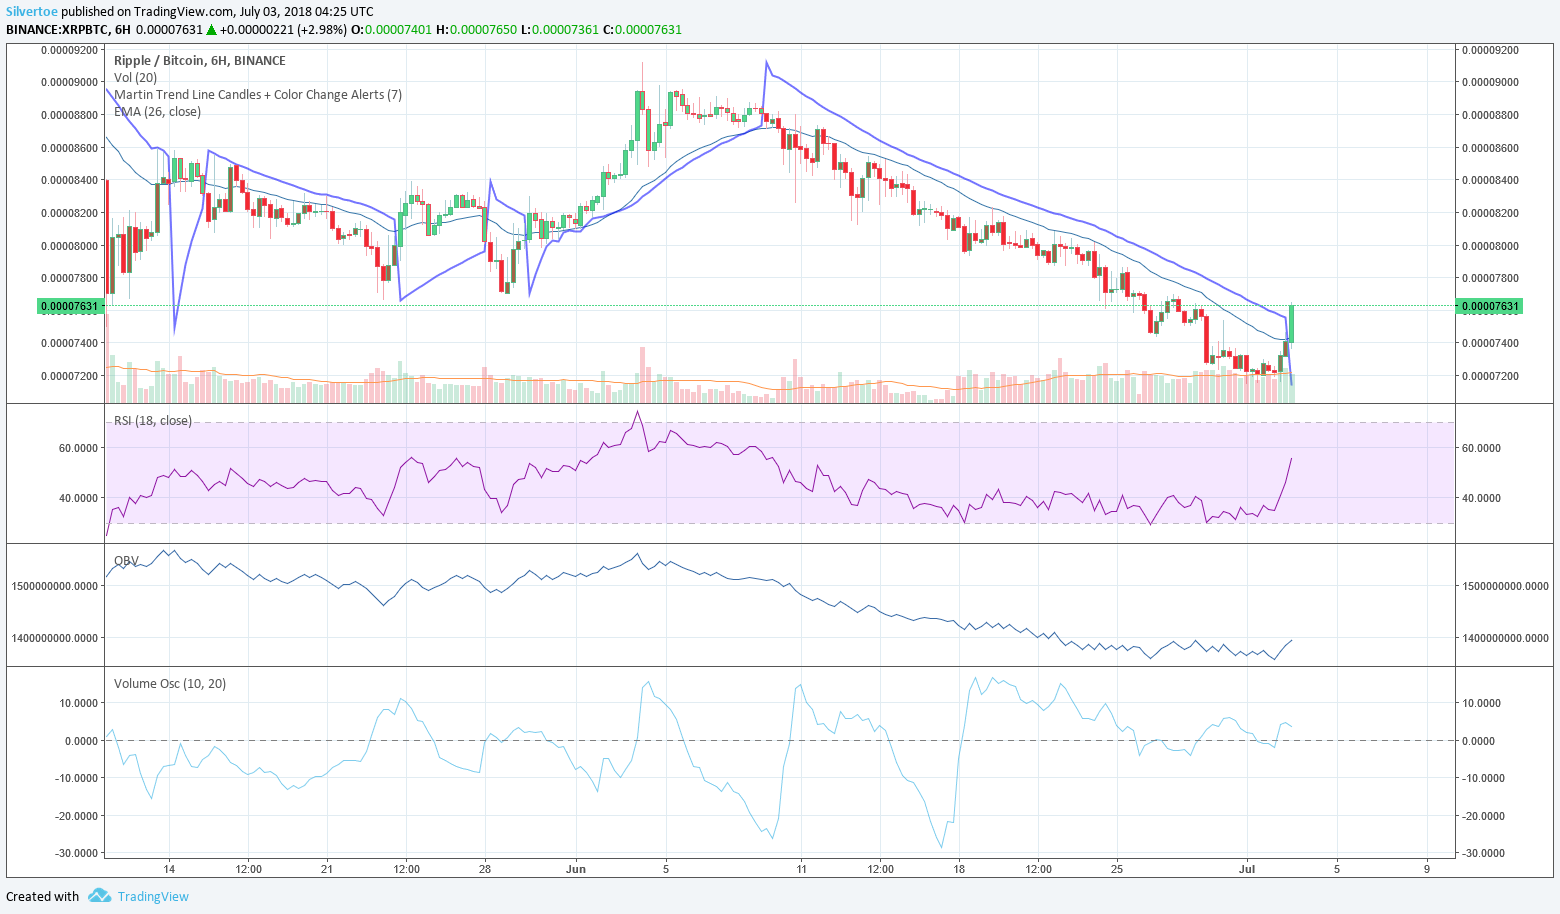Click the '28' date label on time axis
This screenshot has width=1560, height=914.
point(485,869)
